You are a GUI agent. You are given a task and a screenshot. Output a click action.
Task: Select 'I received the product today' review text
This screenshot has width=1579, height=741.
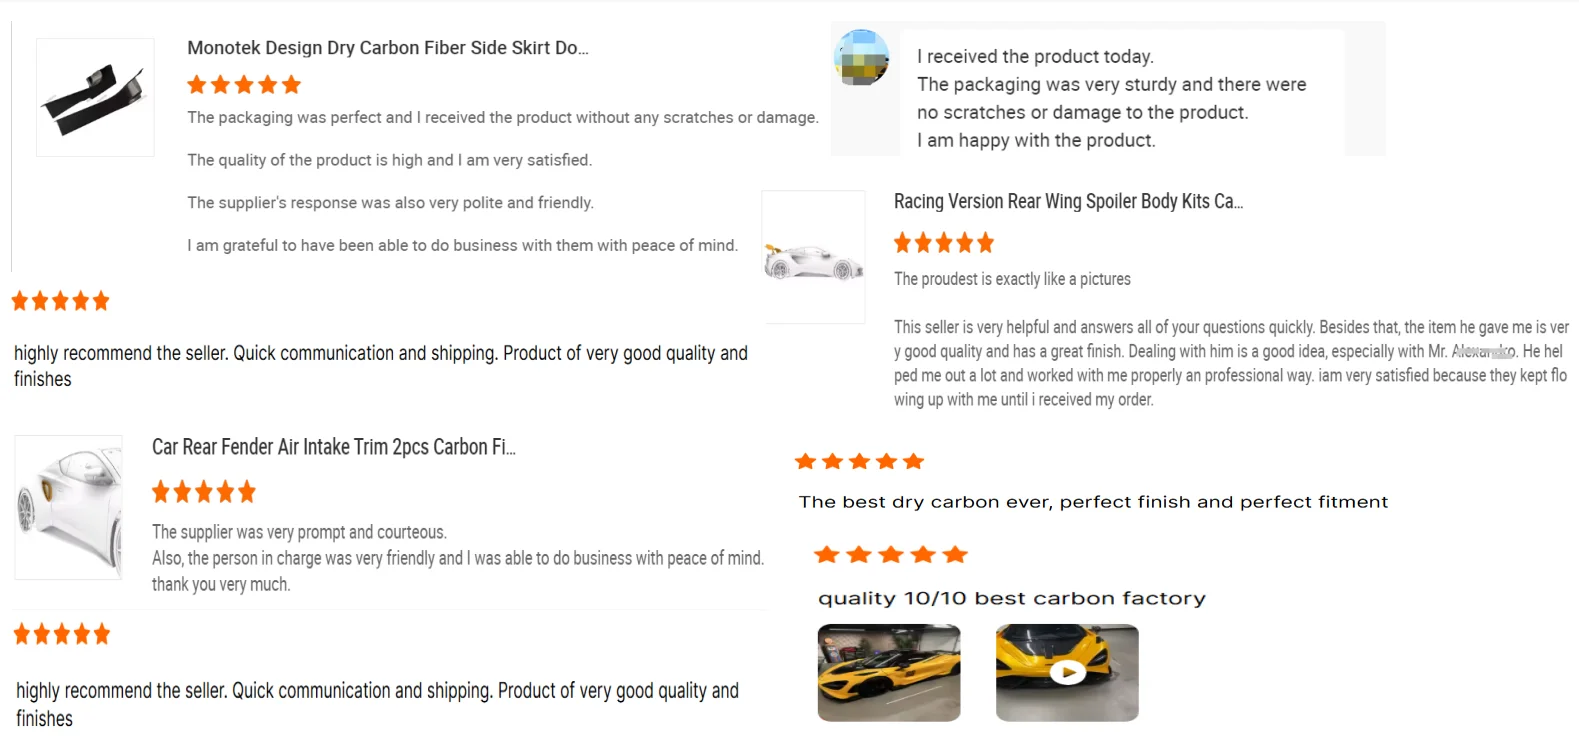pos(1035,57)
